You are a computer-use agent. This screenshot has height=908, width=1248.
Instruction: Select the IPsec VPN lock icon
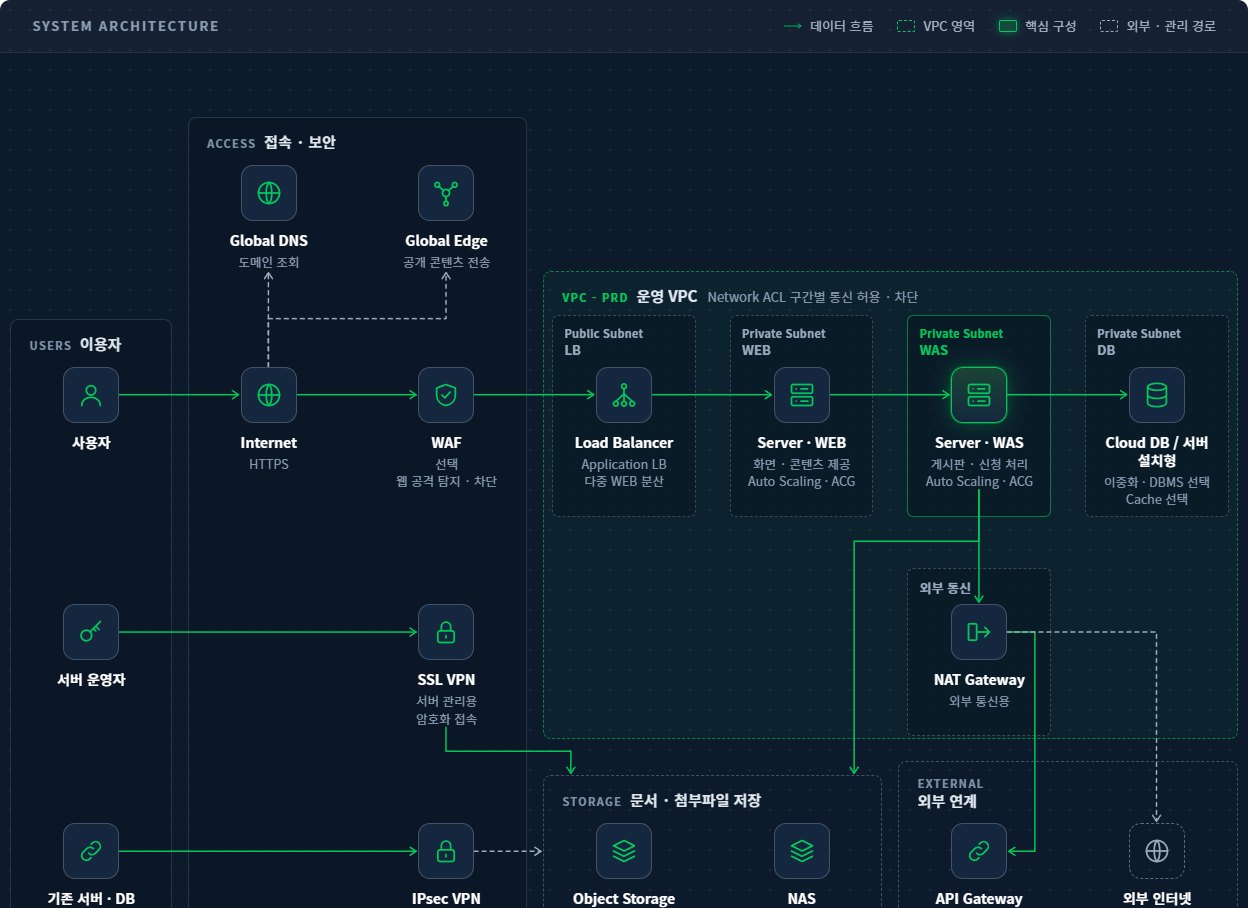[446, 851]
